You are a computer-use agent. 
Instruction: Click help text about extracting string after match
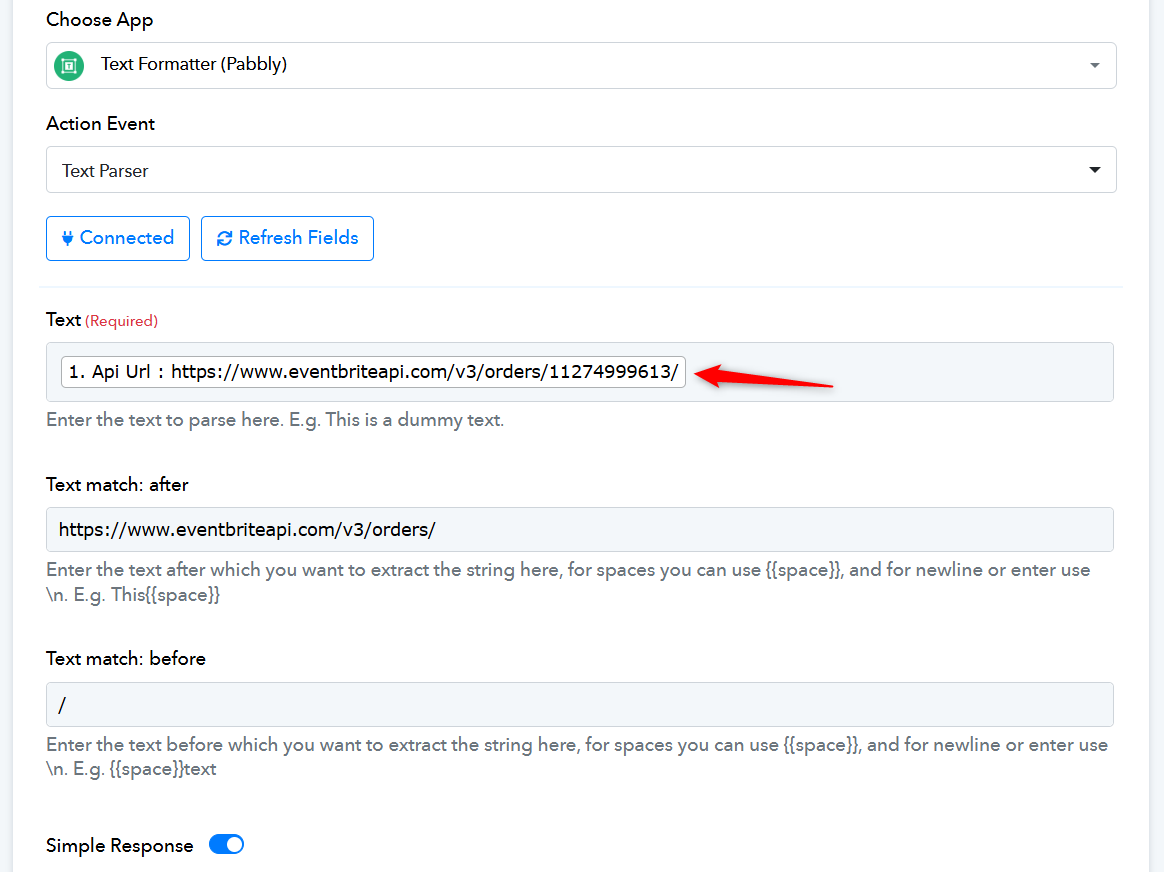pos(568,583)
